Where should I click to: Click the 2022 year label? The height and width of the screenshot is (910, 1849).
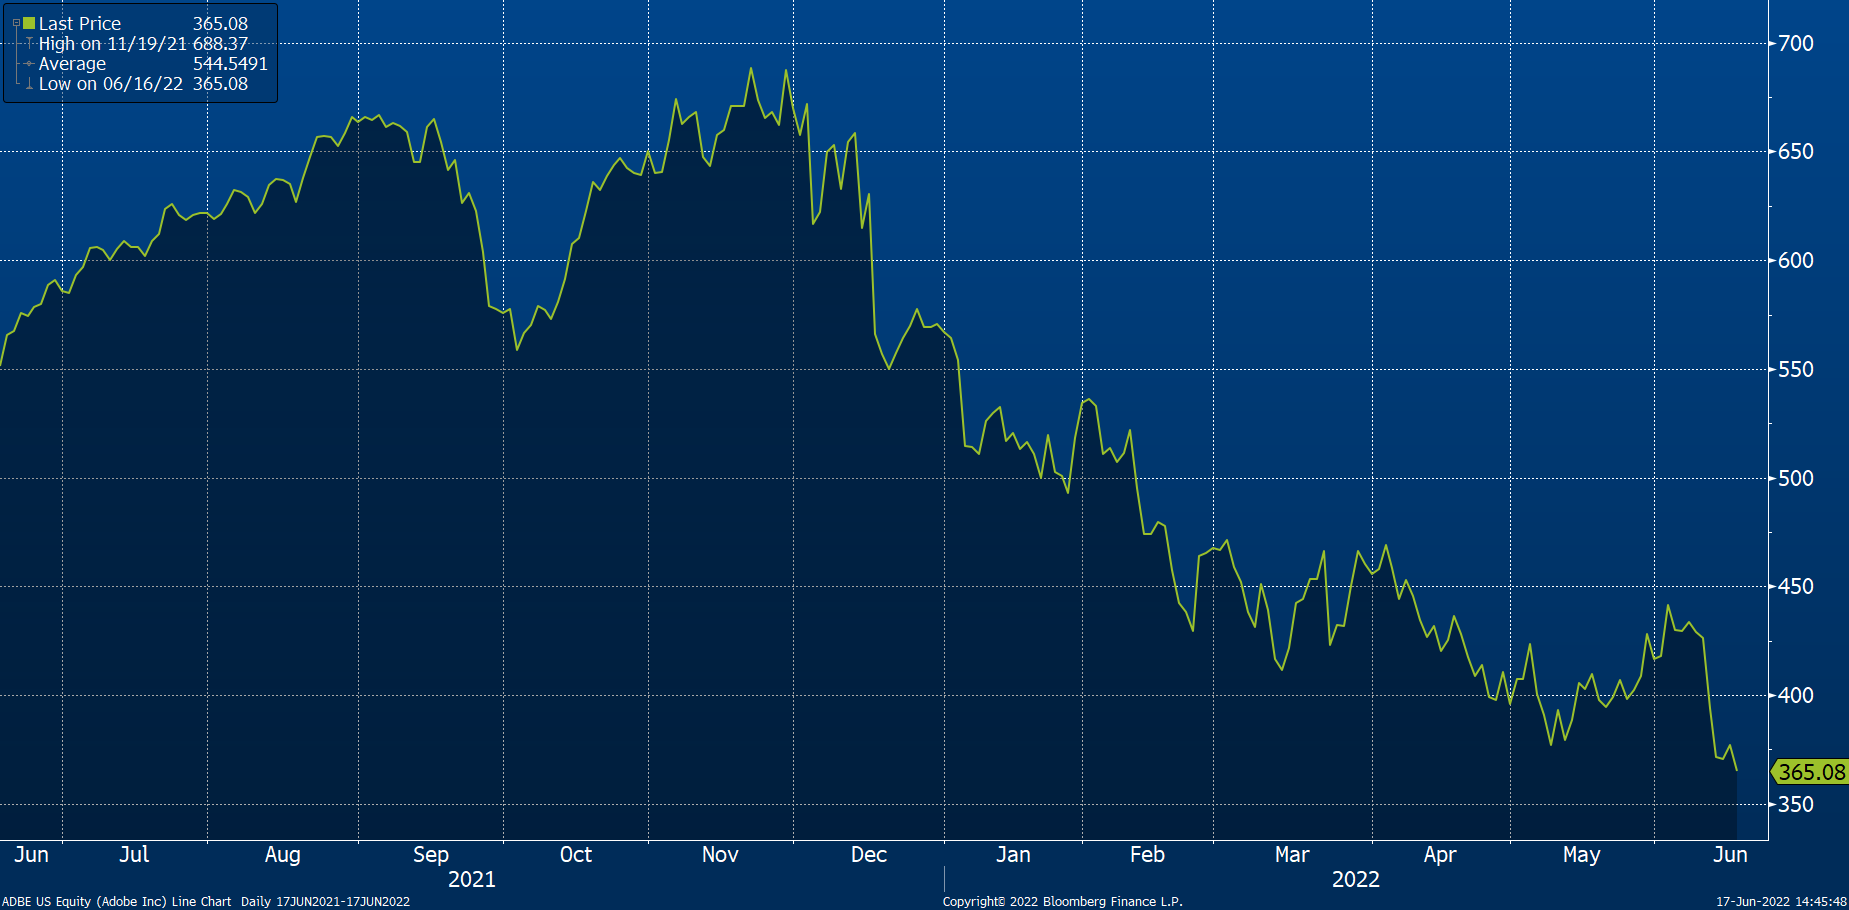pyautogui.click(x=1356, y=879)
